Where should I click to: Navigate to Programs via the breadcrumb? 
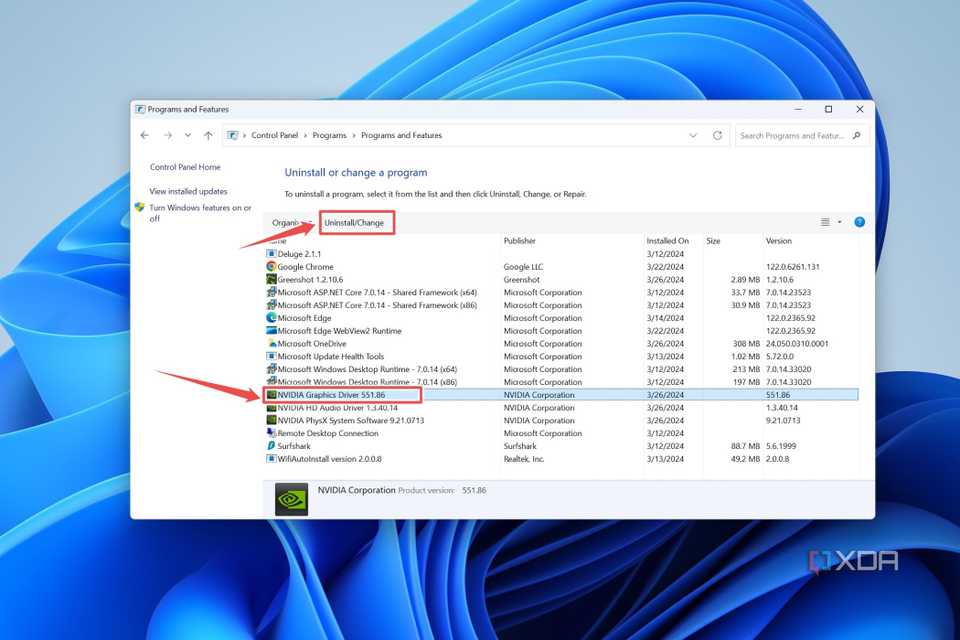tap(330, 135)
